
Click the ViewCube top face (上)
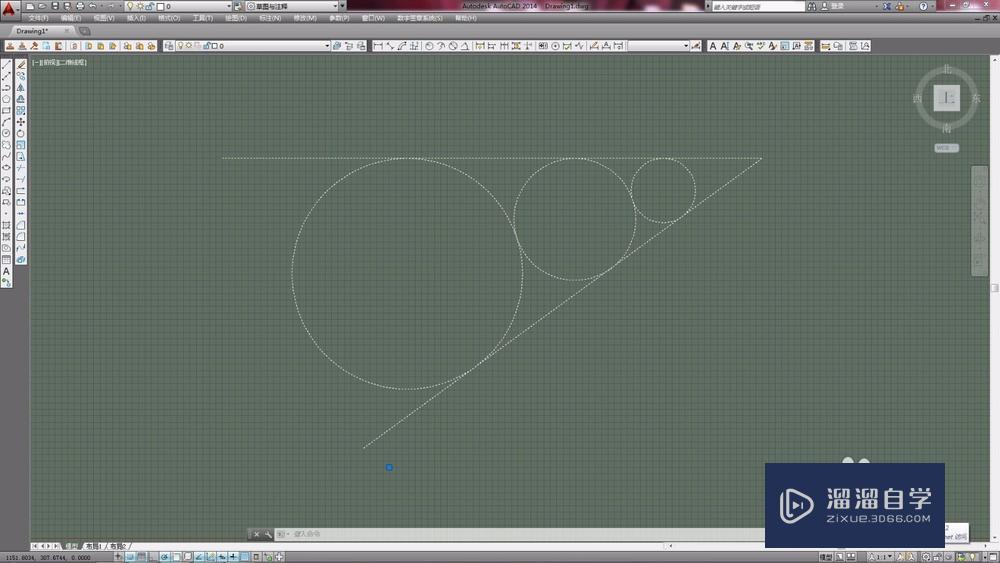(x=947, y=98)
